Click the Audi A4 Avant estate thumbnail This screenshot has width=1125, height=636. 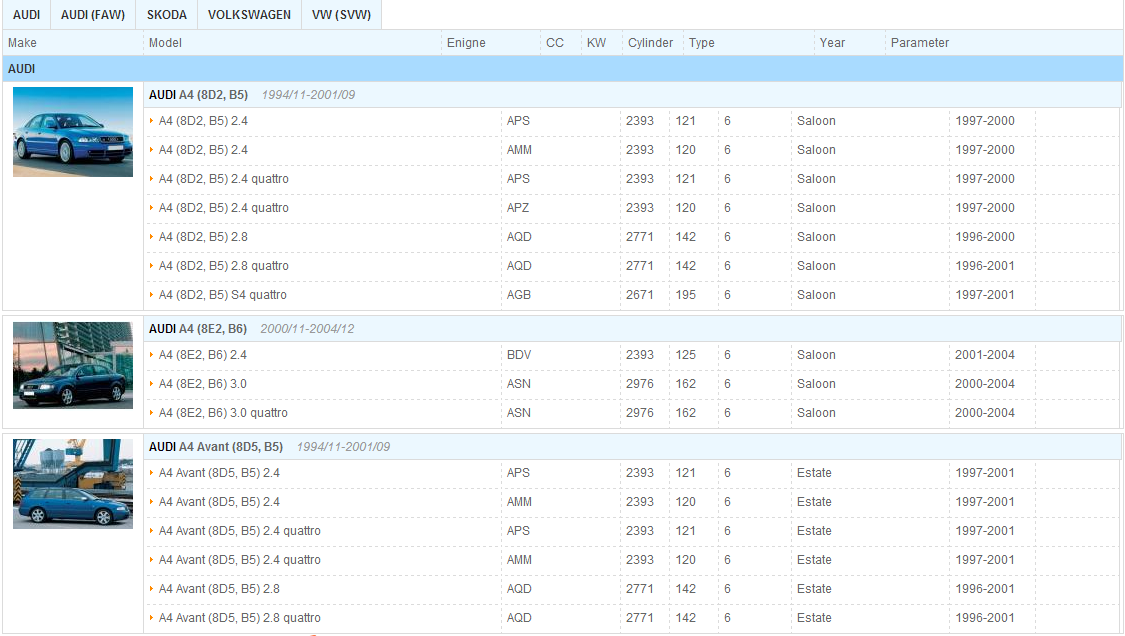click(x=72, y=484)
